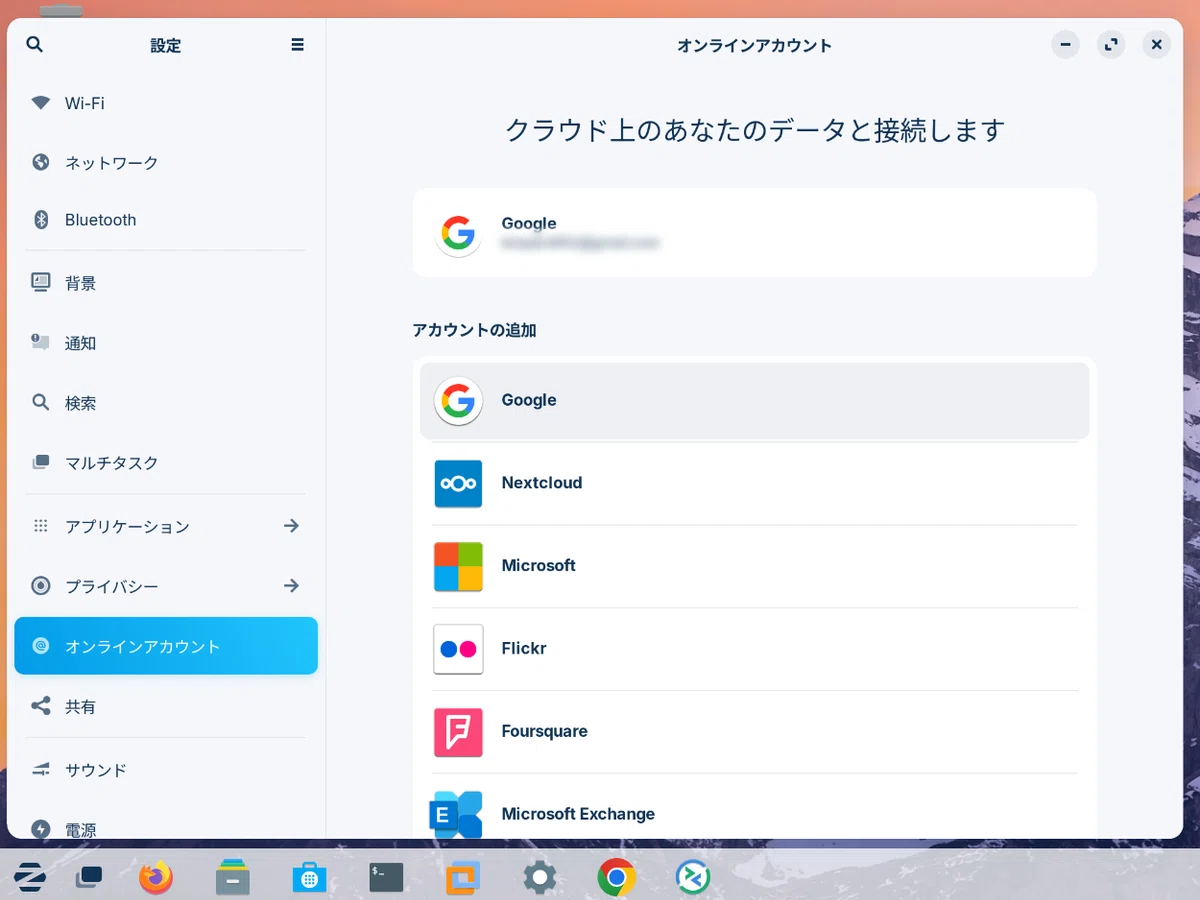Launch Zorin Connect icon in taskbar
1200x900 pixels.
click(693, 877)
